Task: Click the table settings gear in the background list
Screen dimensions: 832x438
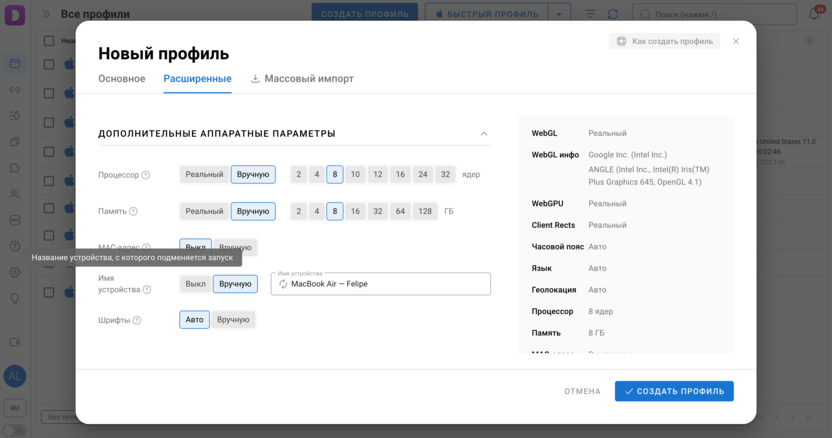Action: pyautogui.click(x=809, y=40)
